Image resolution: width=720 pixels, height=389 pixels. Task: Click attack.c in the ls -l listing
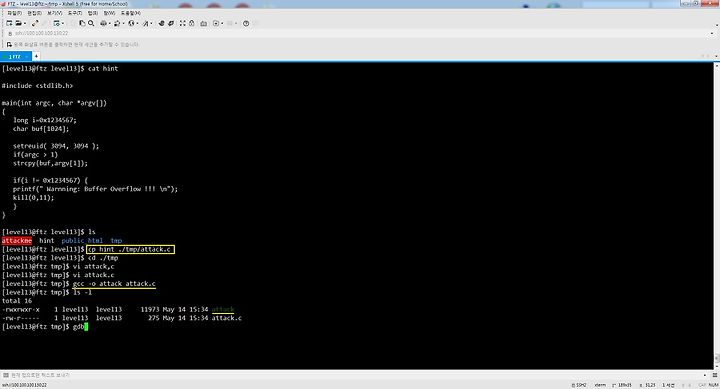tap(227, 318)
